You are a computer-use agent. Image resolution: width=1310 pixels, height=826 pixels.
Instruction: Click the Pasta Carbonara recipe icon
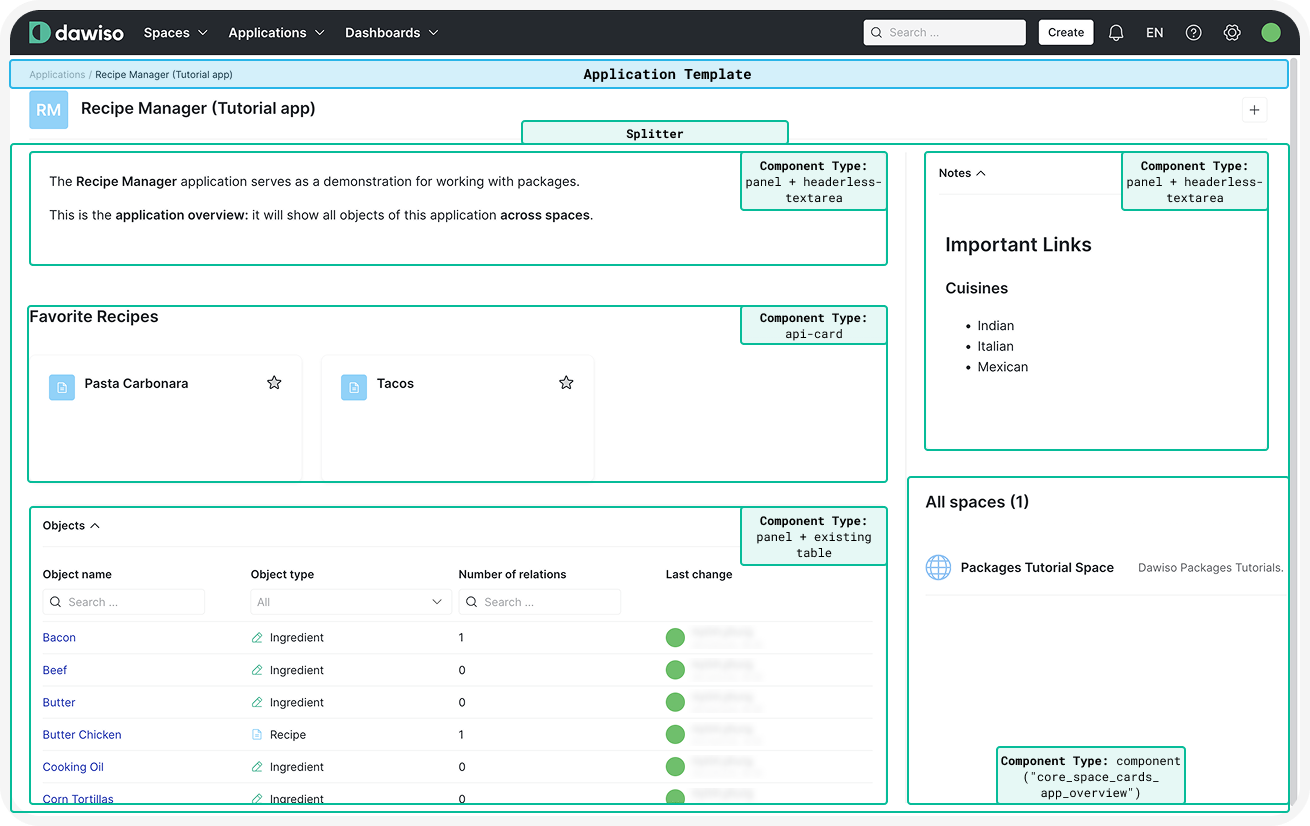pos(62,387)
